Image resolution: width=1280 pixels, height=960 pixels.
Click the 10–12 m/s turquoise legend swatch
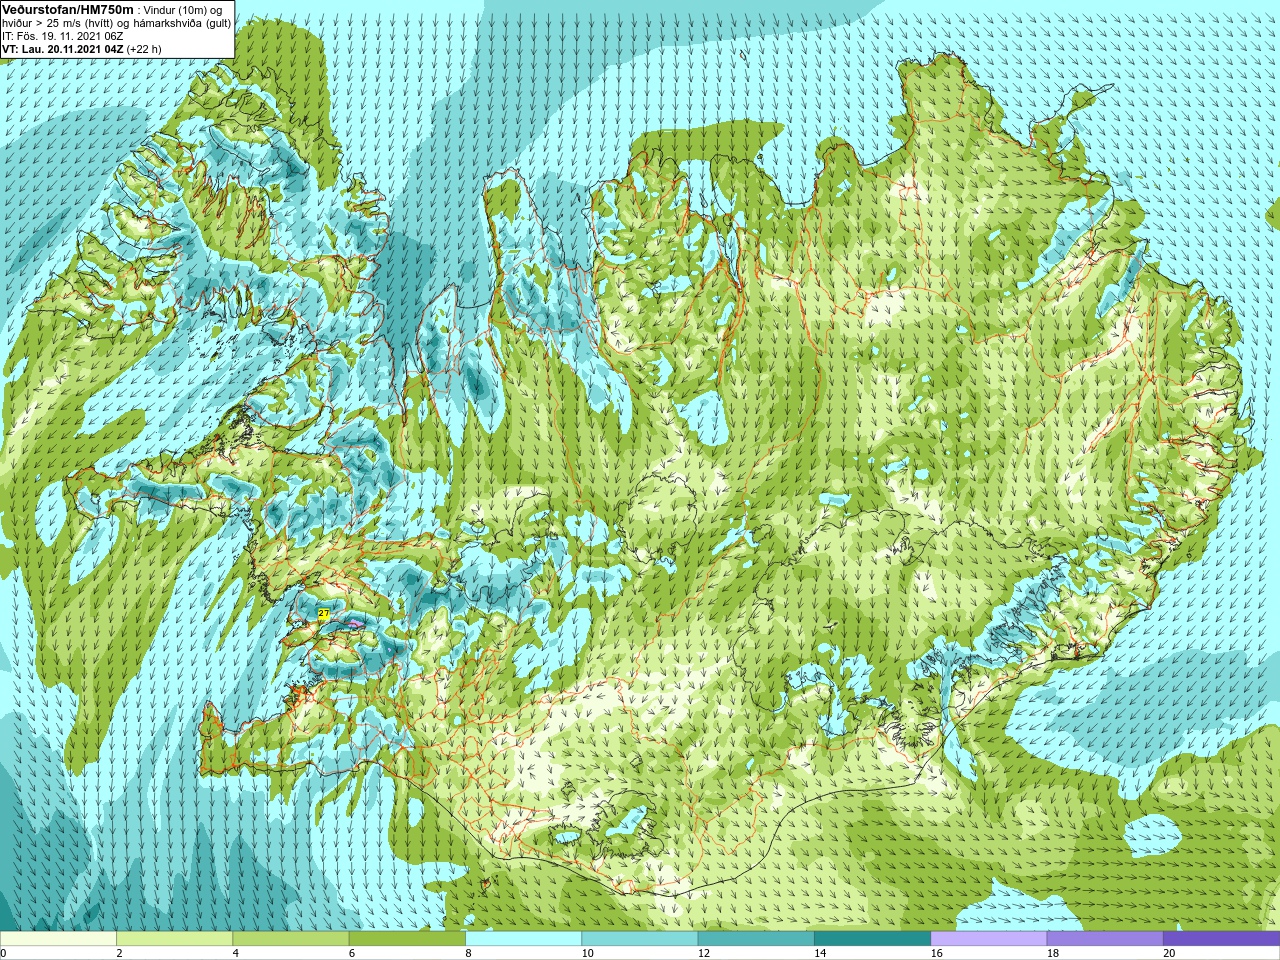pos(640,939)
